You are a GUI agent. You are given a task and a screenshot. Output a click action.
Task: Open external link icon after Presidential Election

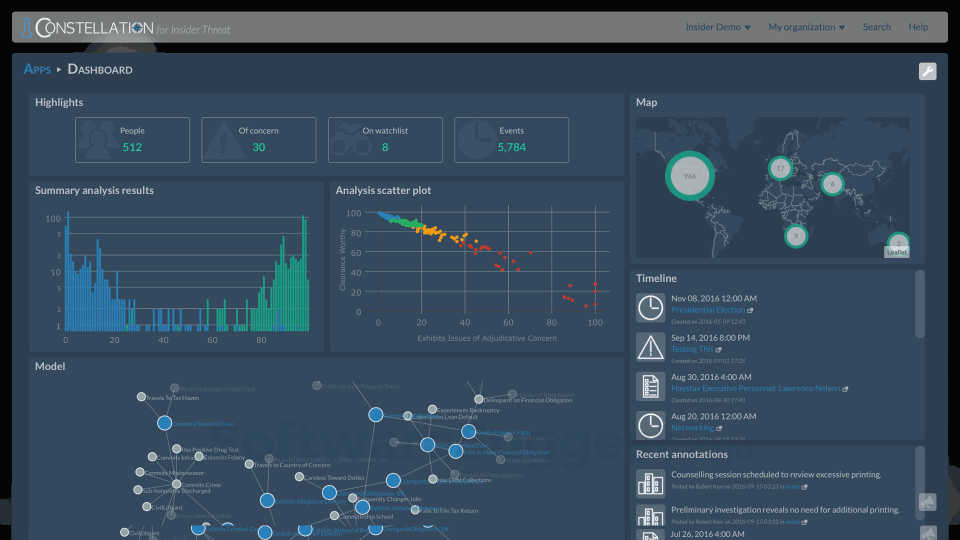(x=751, y=310)
